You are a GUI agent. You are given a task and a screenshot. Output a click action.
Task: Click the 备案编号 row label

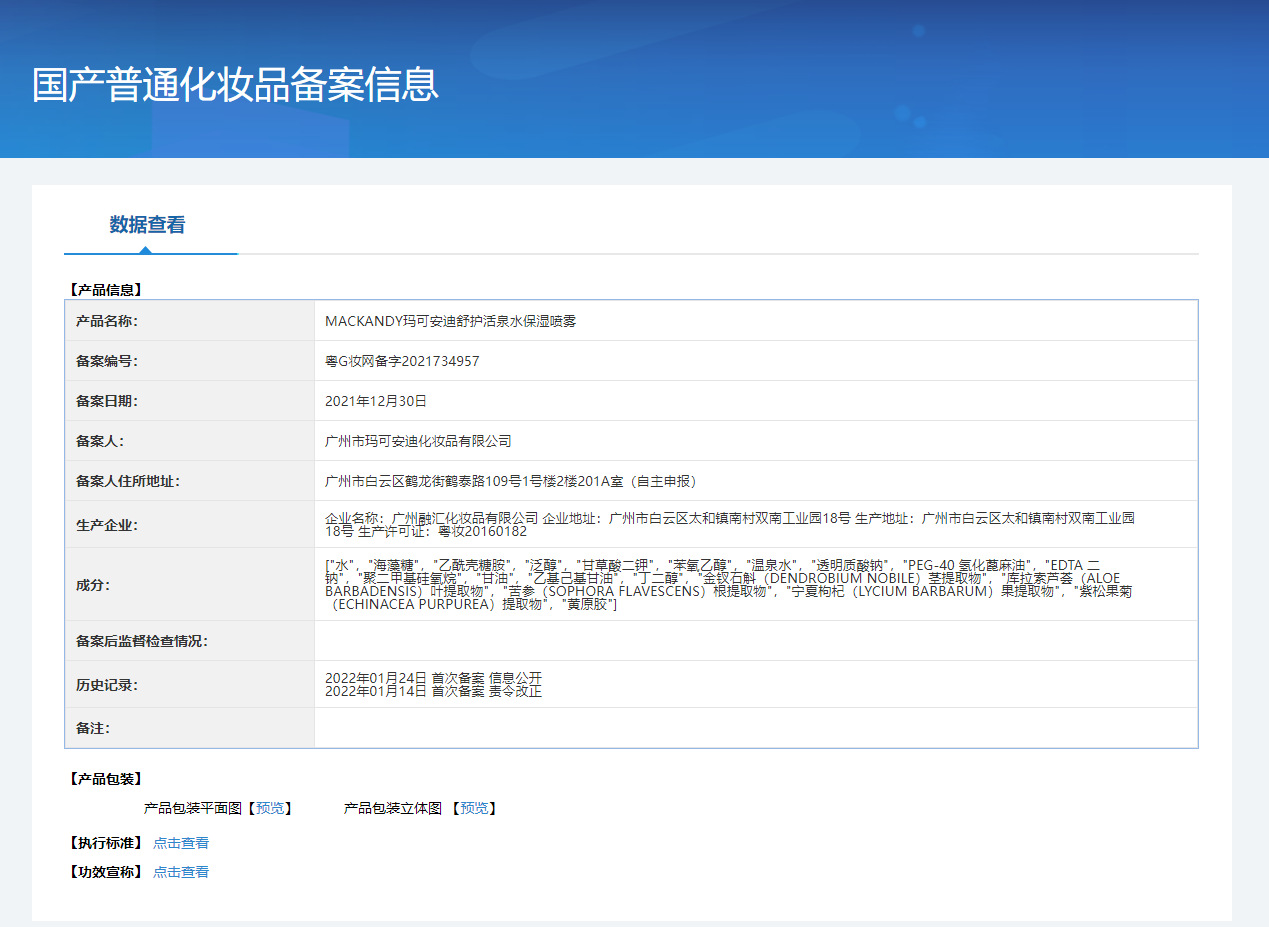pos(106,361)
